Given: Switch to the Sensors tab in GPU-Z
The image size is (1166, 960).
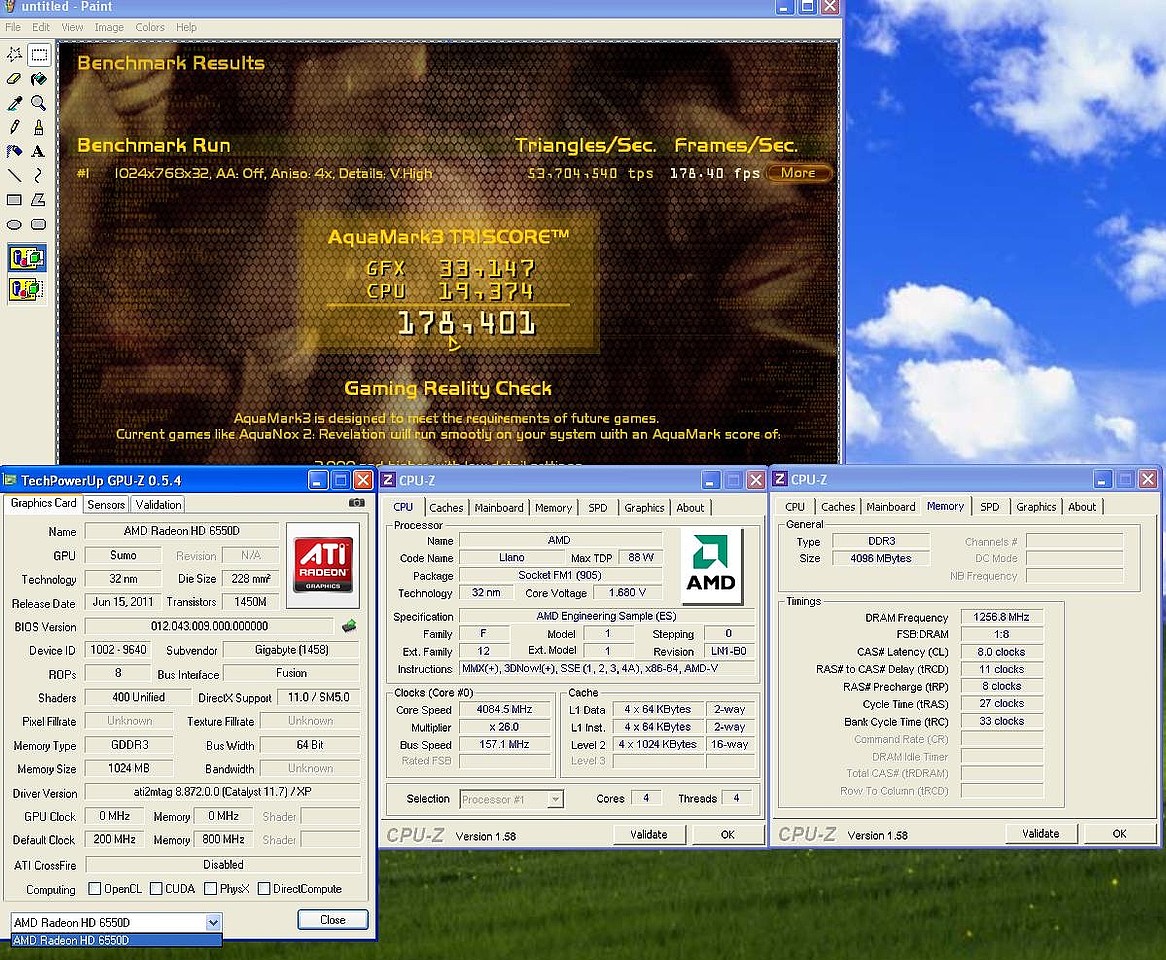Looking at the screenshot, I should point(106,504).
